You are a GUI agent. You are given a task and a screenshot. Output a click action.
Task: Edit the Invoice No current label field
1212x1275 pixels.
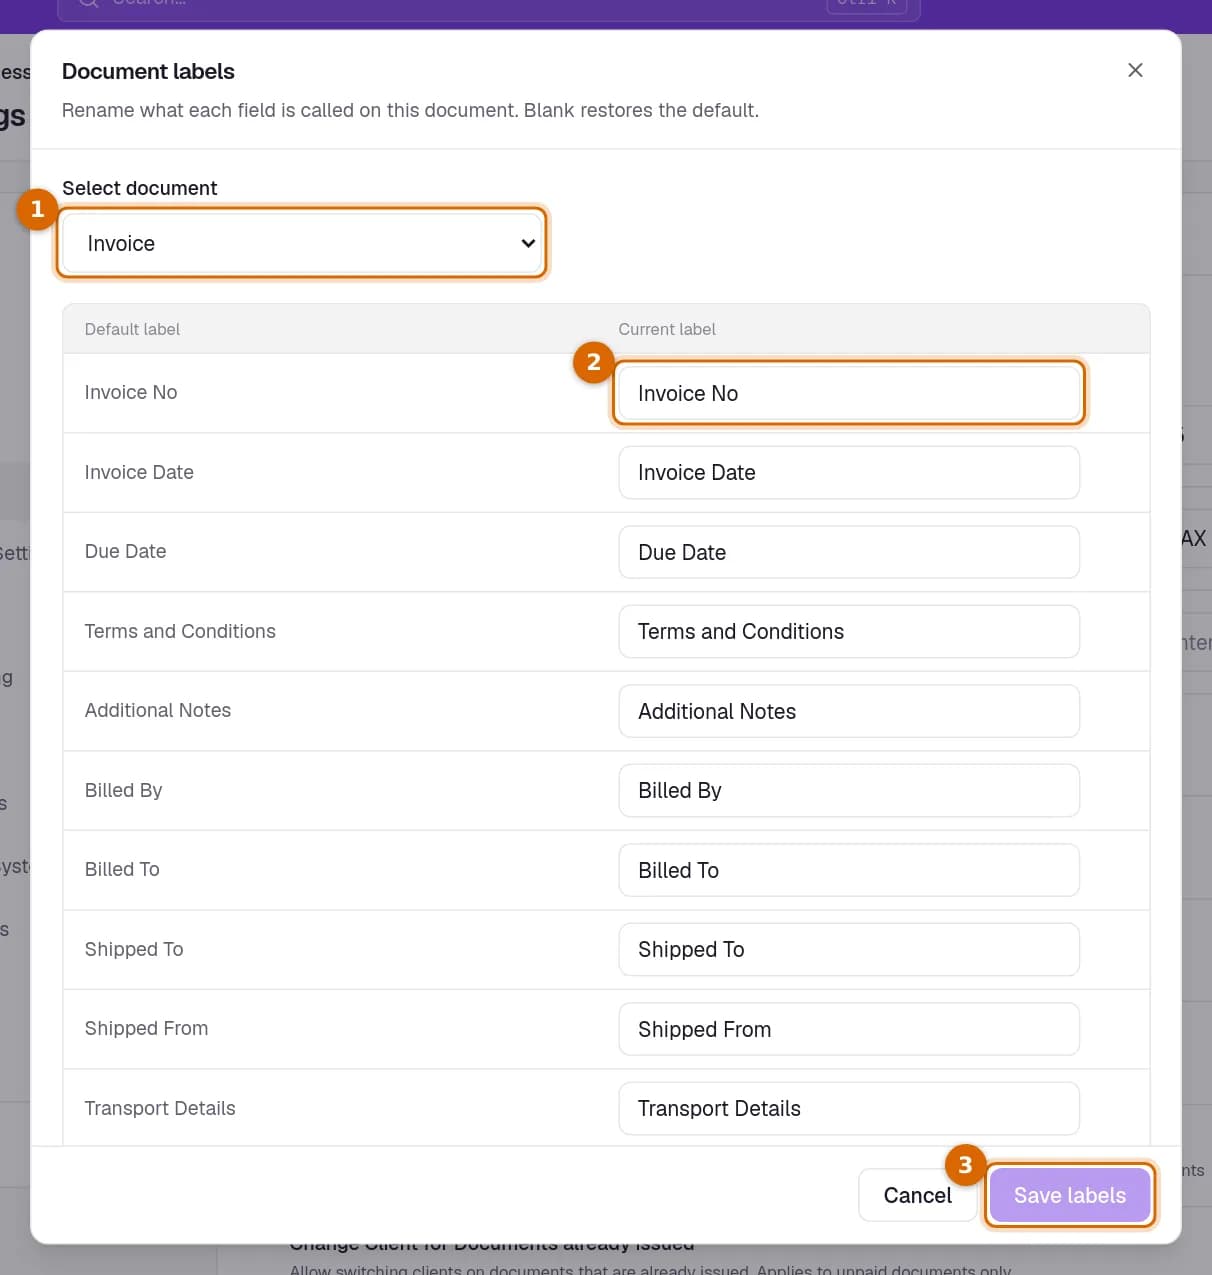coord(849,393)
